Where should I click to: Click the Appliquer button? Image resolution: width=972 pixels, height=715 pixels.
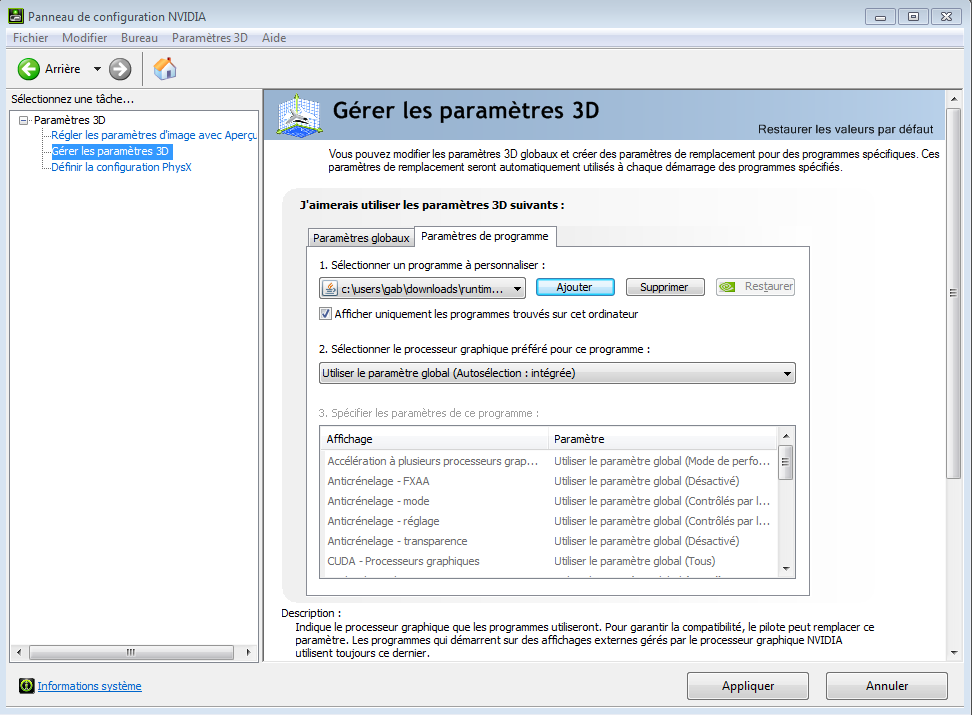(748, 686)
